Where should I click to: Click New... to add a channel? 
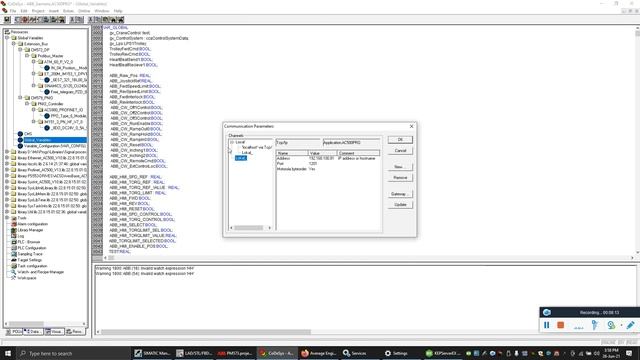click(400, 167)
